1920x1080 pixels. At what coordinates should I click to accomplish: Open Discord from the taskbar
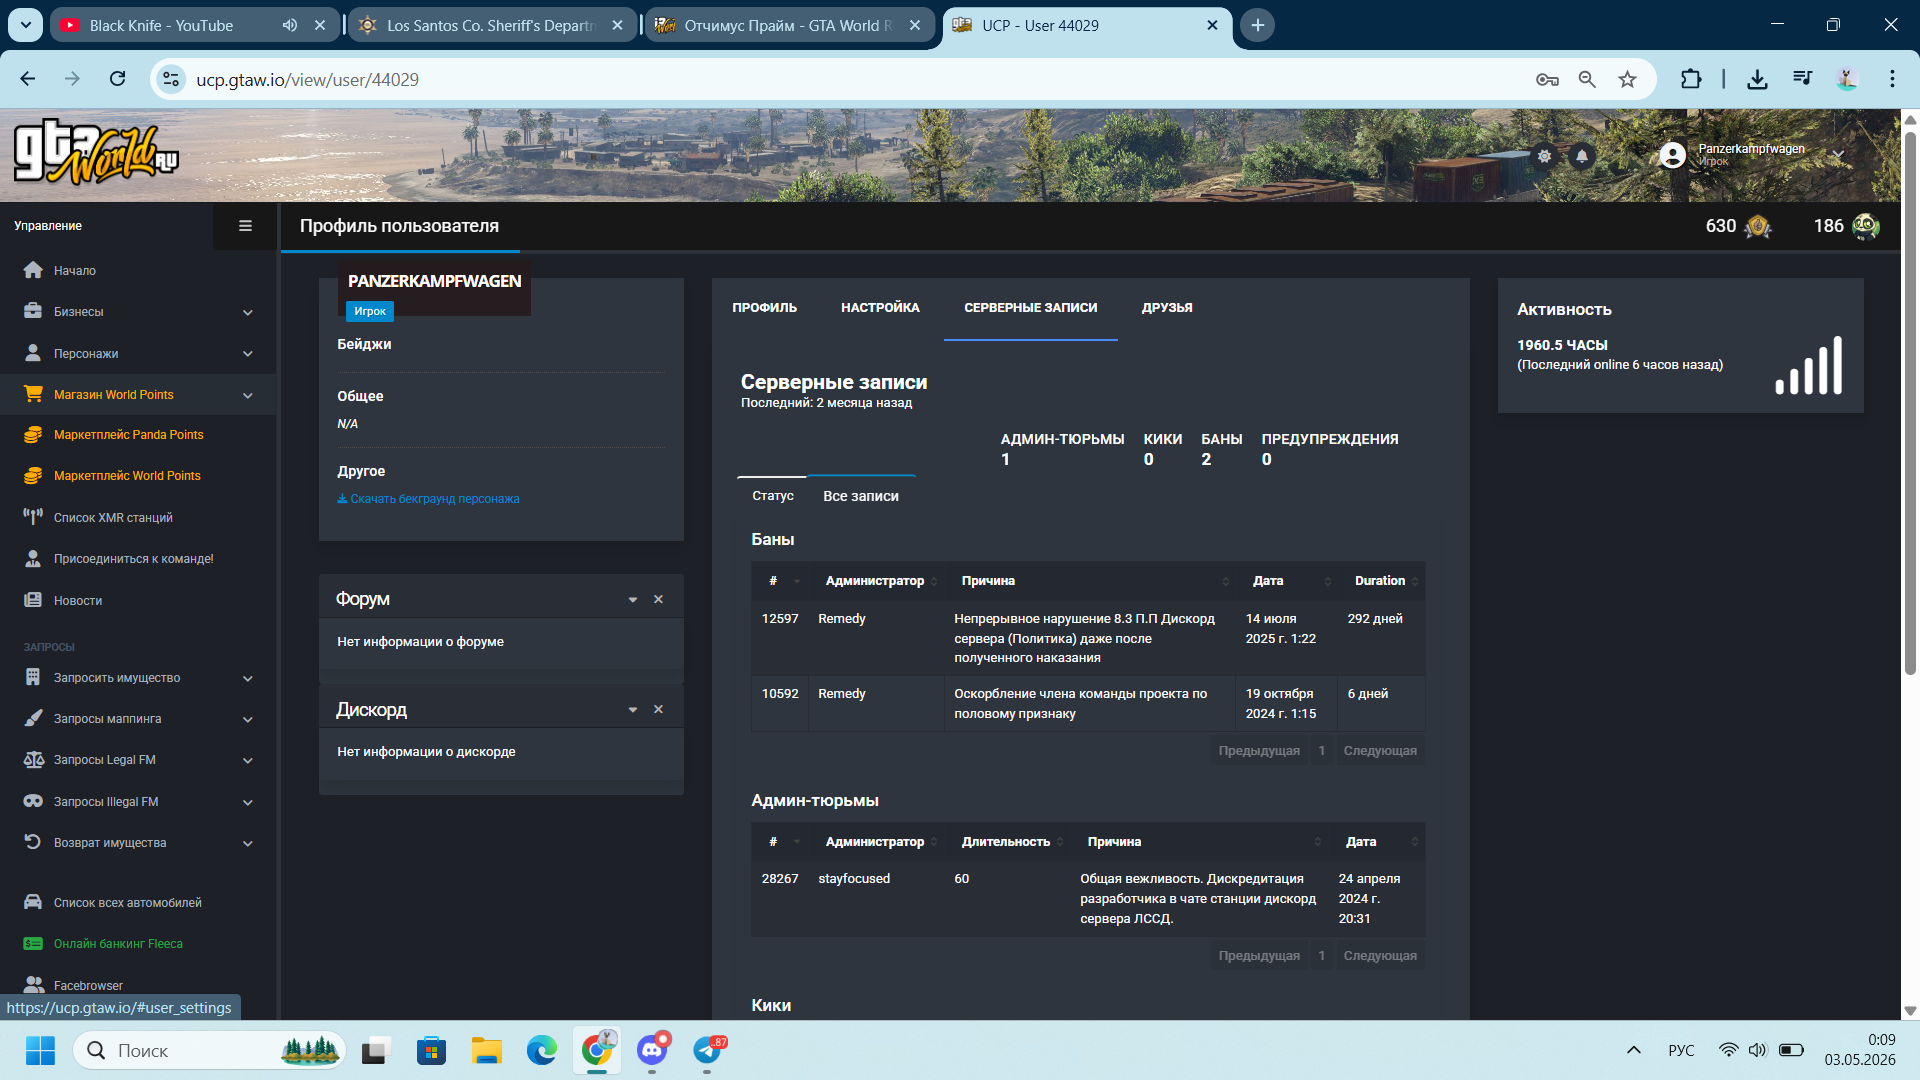coord(652,1050)
